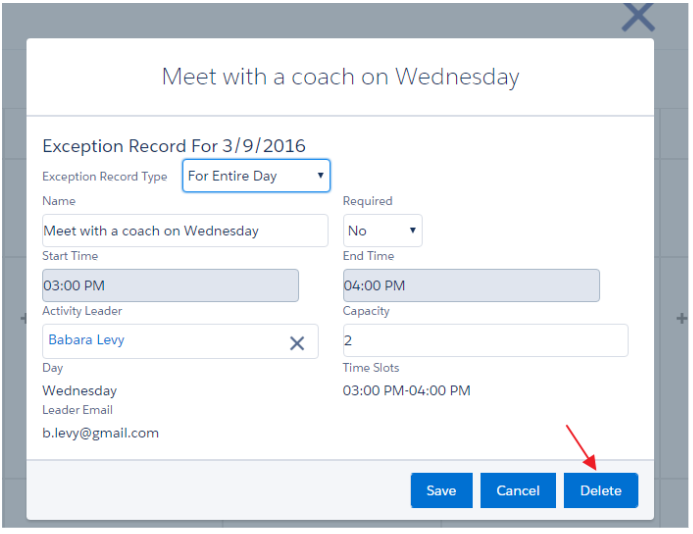This screenshot has height=534, width=693.
Task: Click the time slot 03:00 PM-04:00 PM
Action: click(406, 391)
